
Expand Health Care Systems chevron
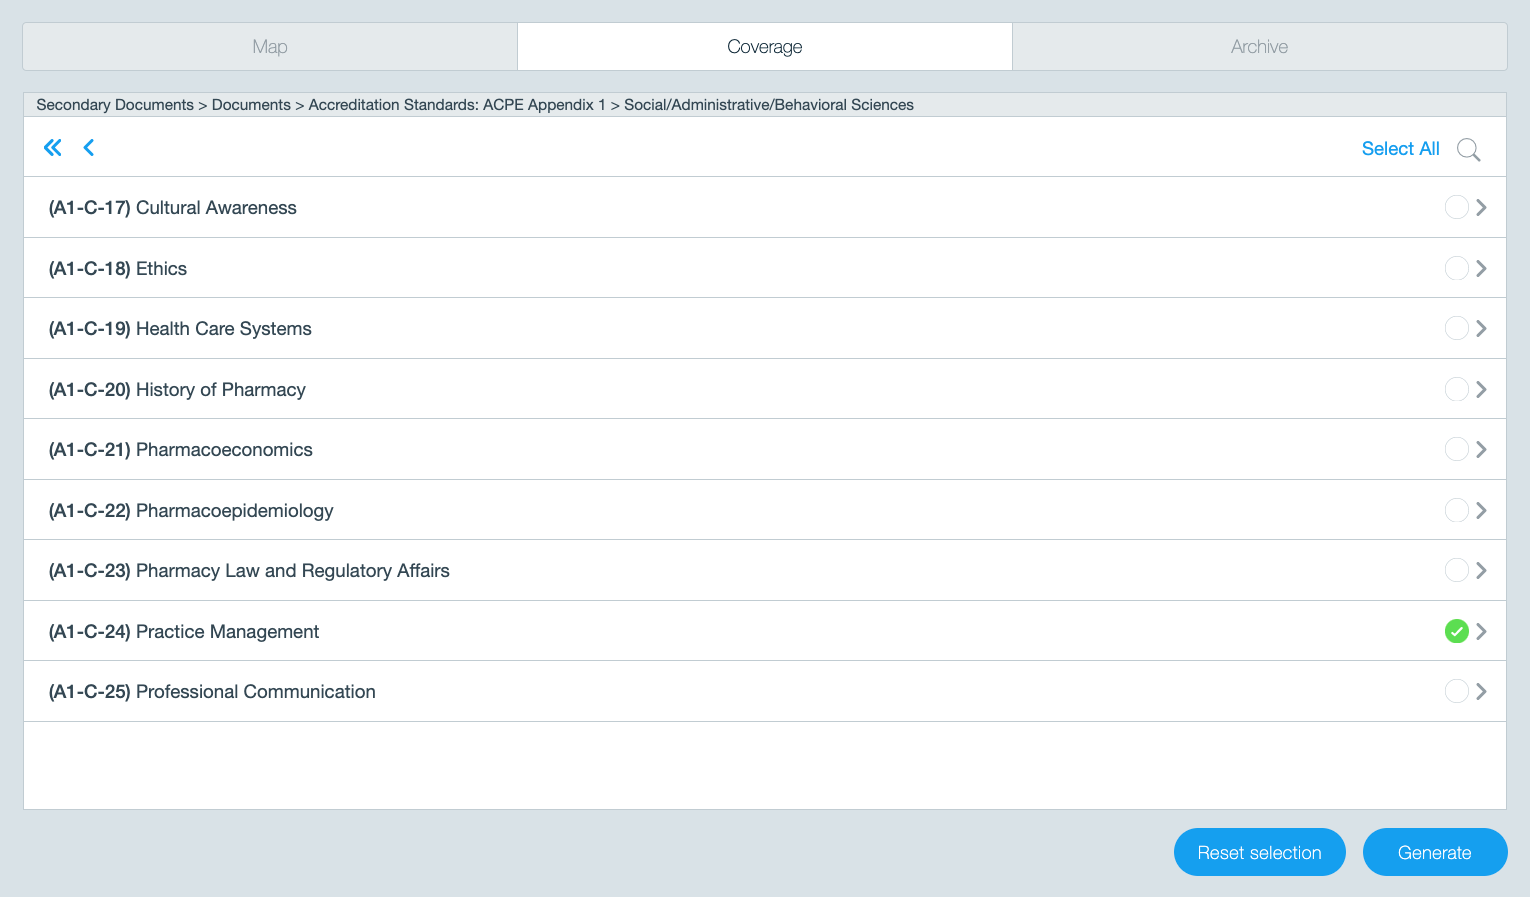1482,328
